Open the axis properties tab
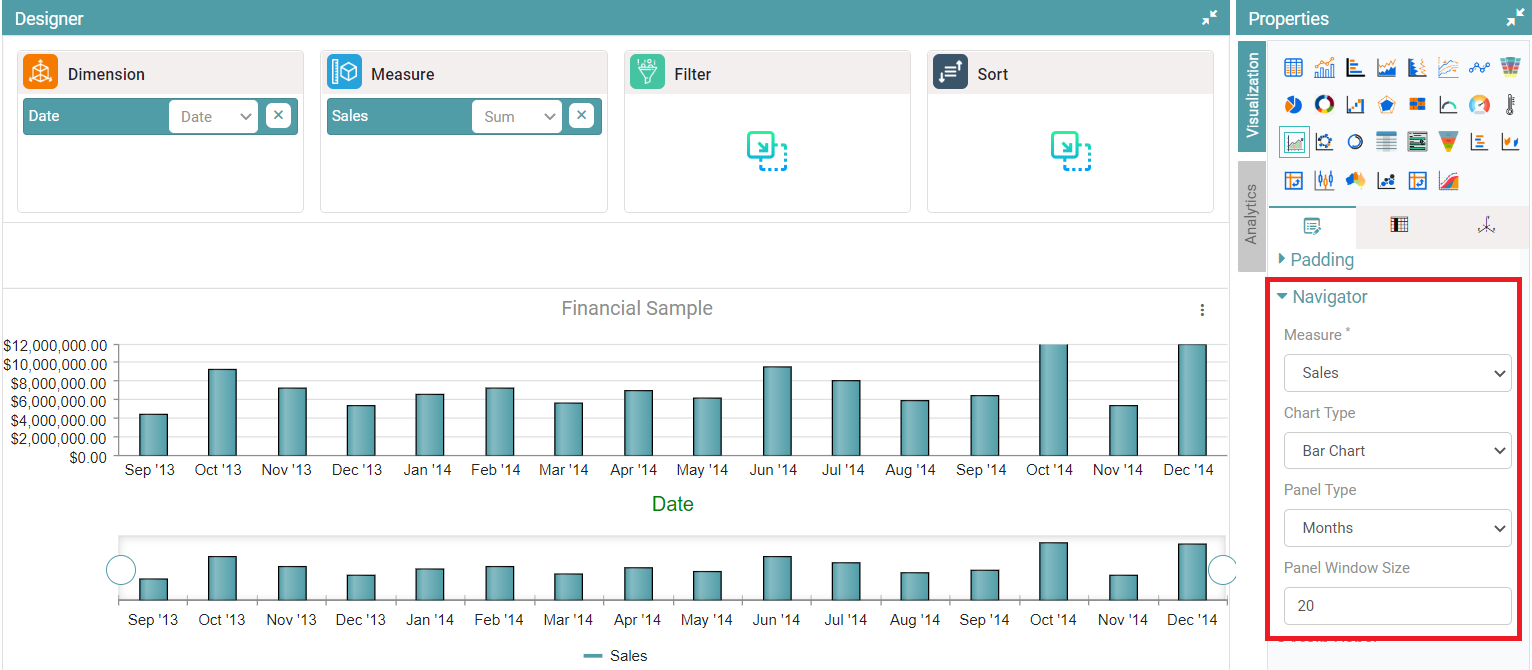The height and width of the screenshot is (670, 1532). click(1485, 226)
